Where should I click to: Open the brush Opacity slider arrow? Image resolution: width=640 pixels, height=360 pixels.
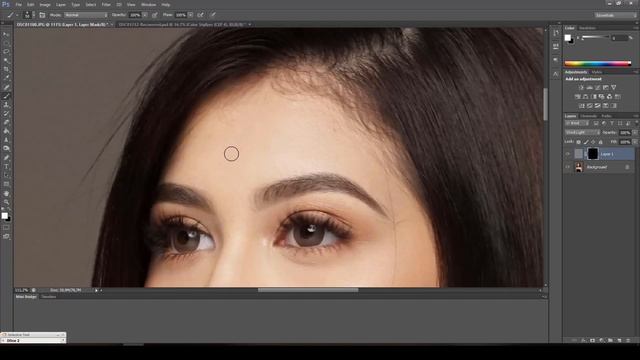[x=145, y=15]
